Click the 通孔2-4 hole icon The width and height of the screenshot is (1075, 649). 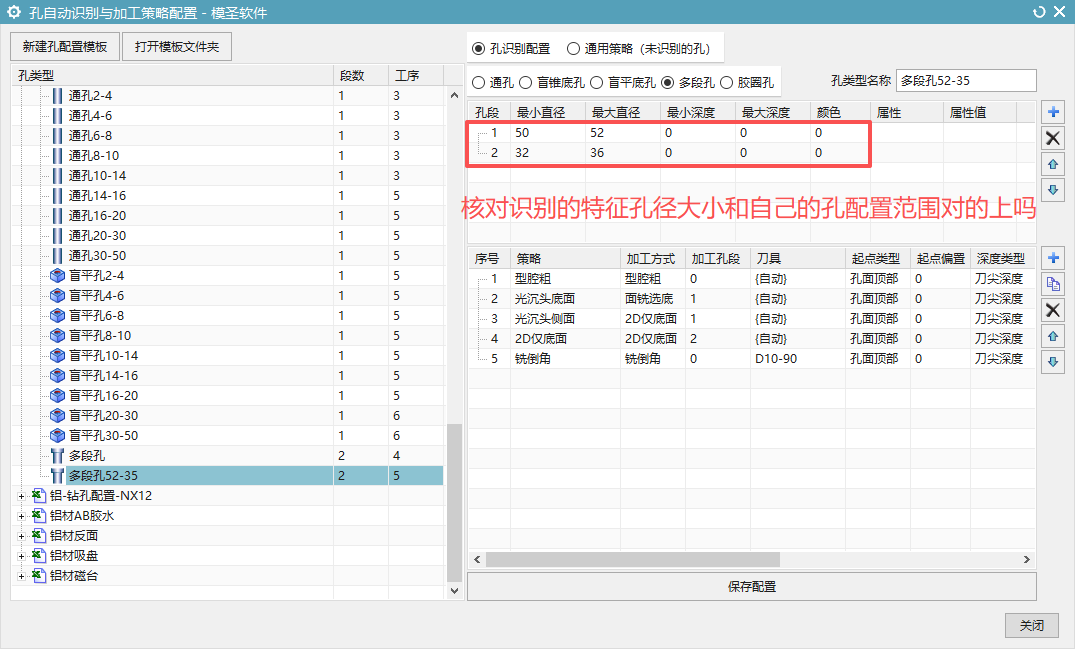[x=58, y=96]
